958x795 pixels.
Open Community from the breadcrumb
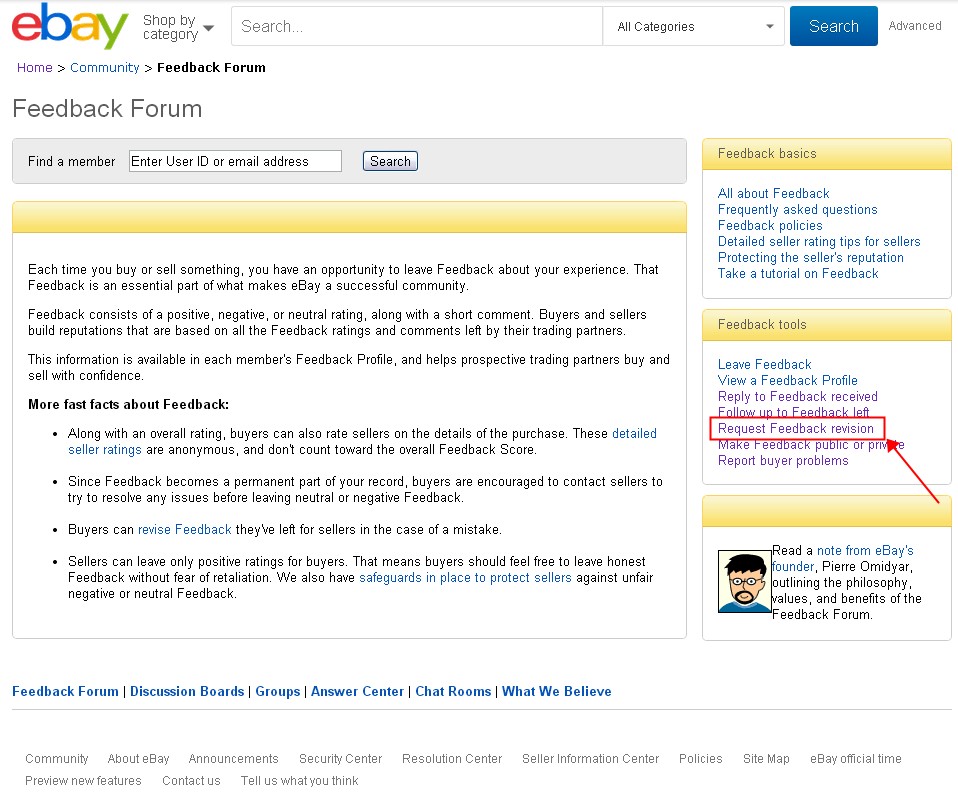[x=105, y=67]
